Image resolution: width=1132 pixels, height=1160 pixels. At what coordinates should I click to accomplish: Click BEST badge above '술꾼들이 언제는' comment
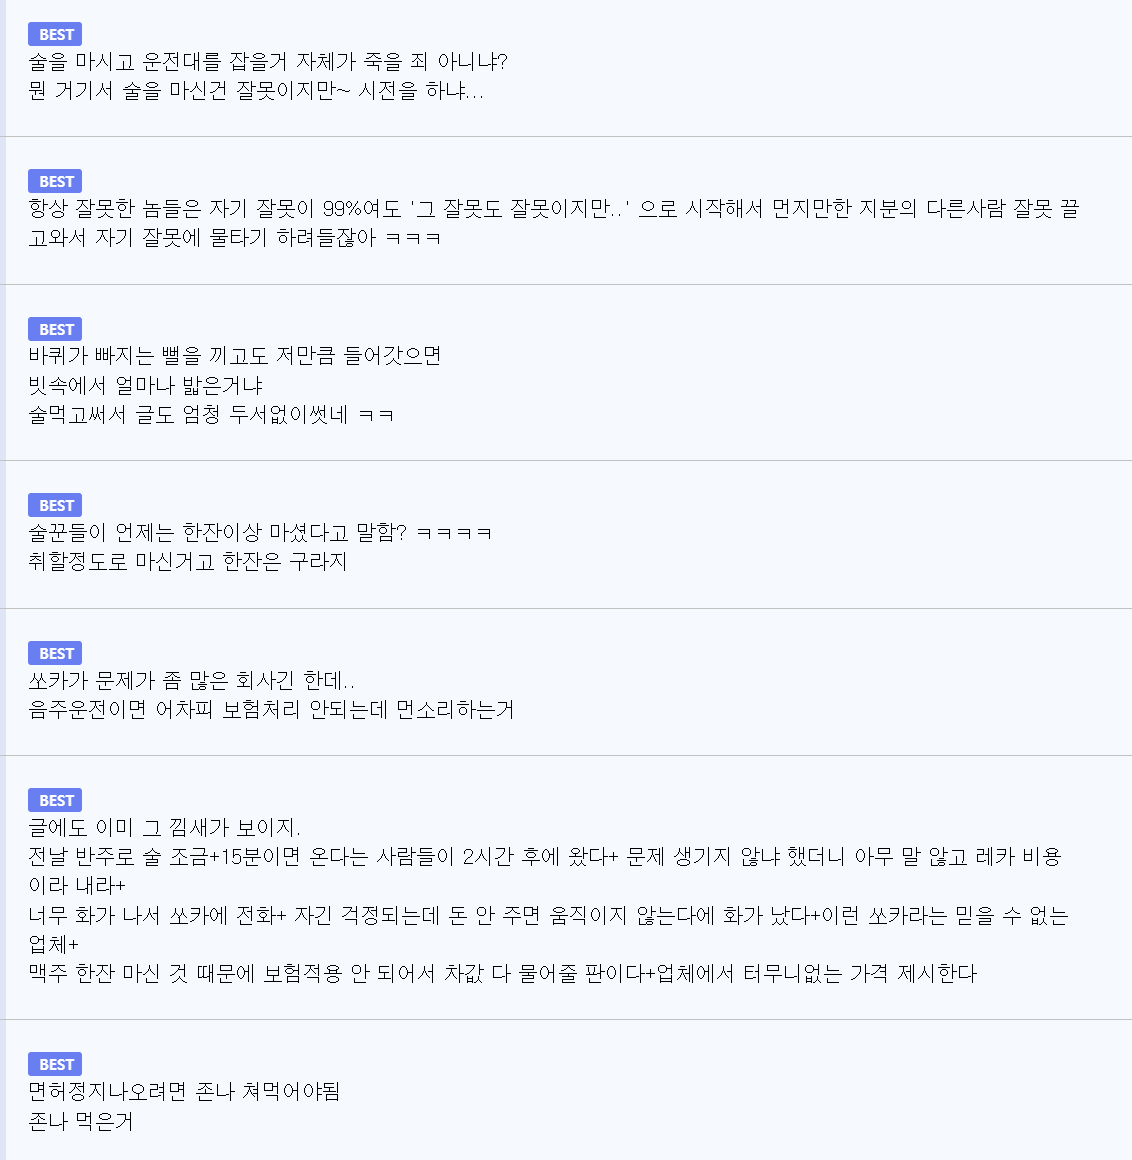click(x=55, y=506)
